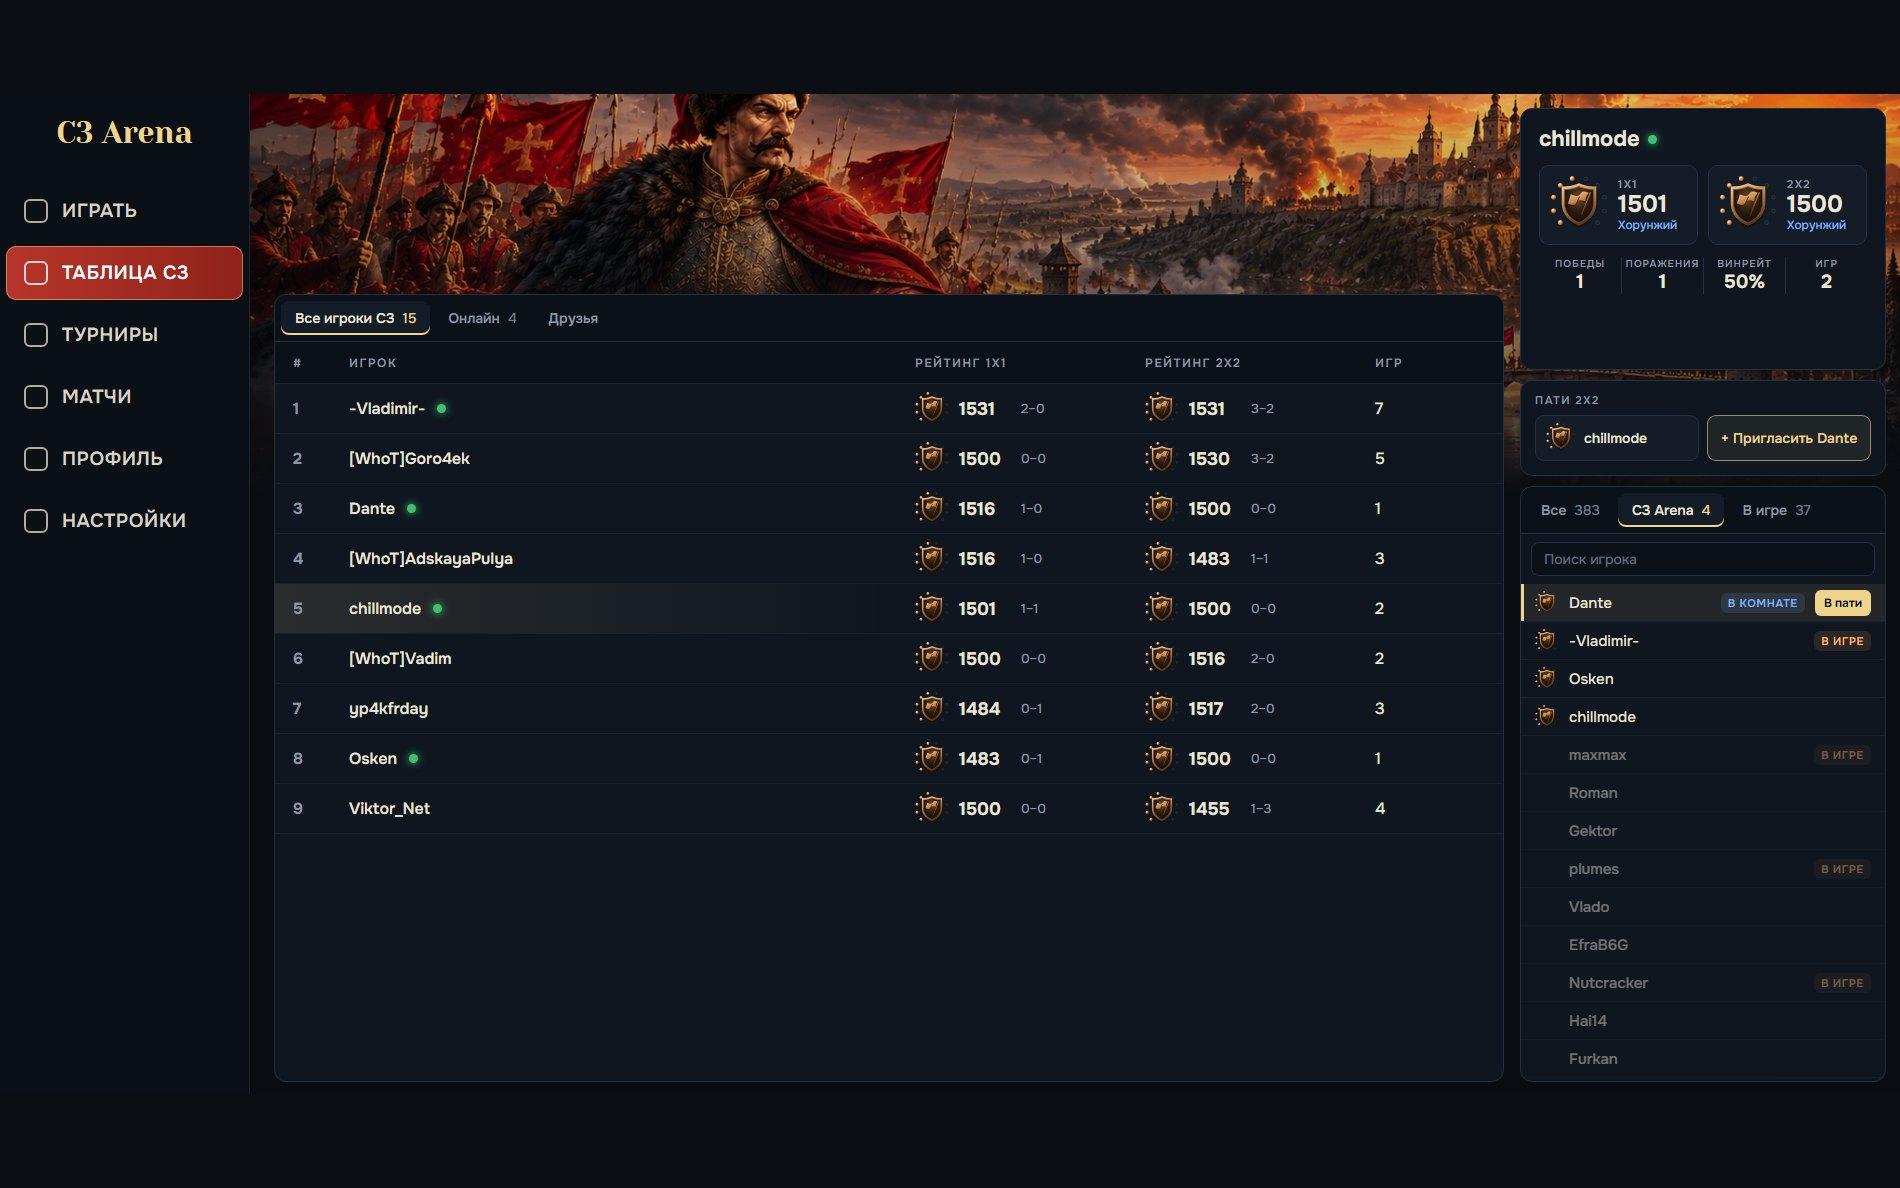Click the В пати tag on Dante
1900x1188 pixels.
pos(1842,603)
